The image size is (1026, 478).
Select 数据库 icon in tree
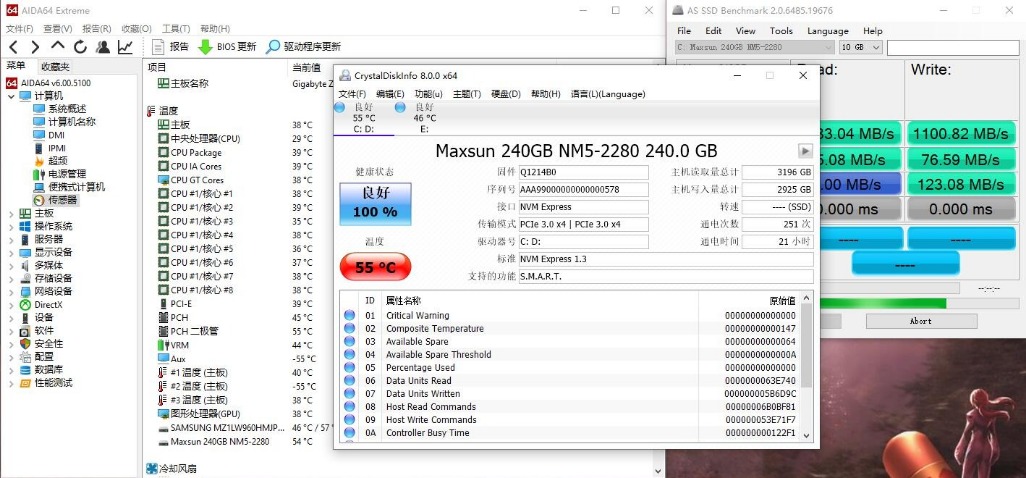(25, 370)
